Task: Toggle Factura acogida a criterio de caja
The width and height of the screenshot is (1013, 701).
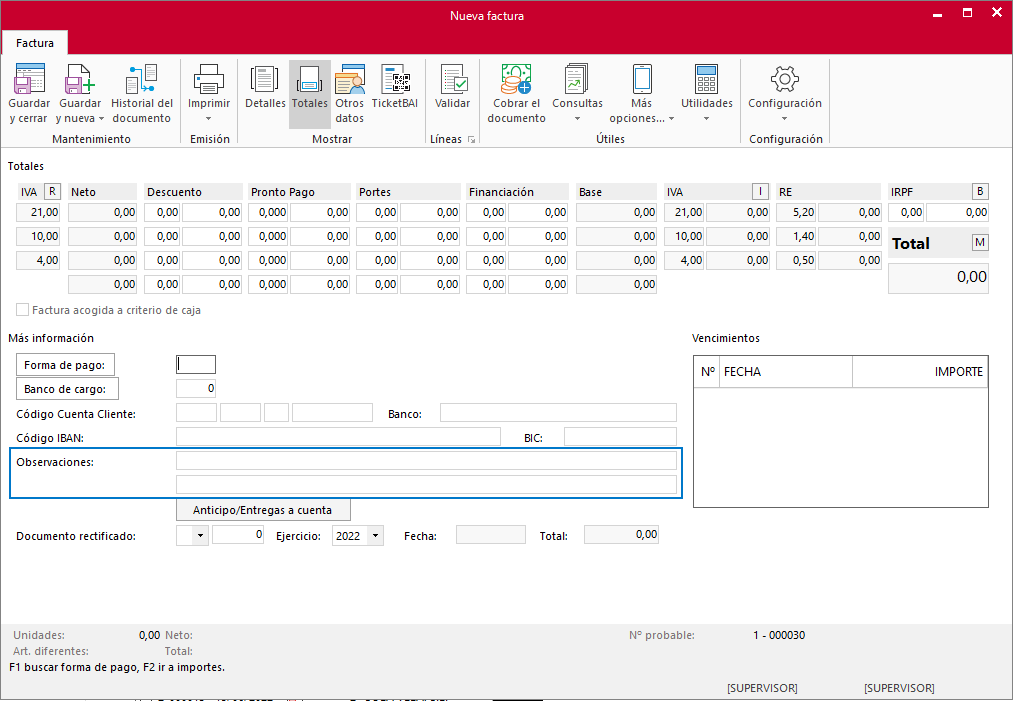Action: tap(23, 310)
